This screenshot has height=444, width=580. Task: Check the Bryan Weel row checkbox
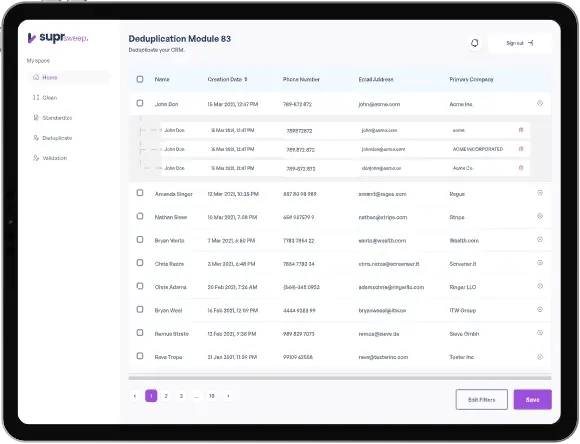tap(140, 309)
